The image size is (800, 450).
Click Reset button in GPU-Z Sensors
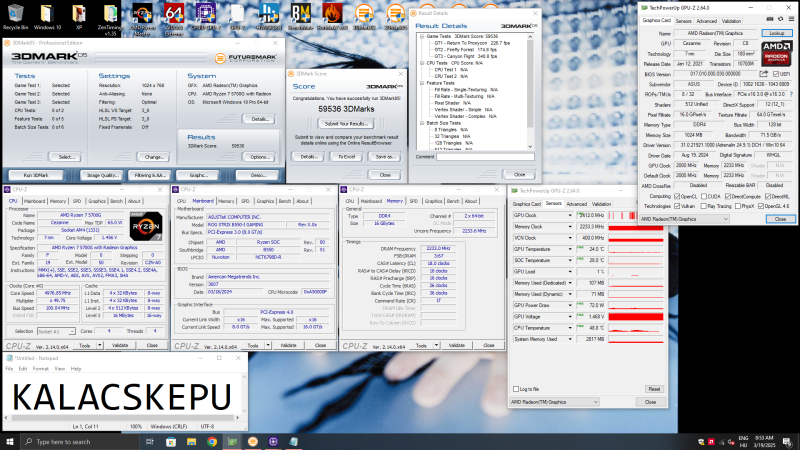(654, 389)
